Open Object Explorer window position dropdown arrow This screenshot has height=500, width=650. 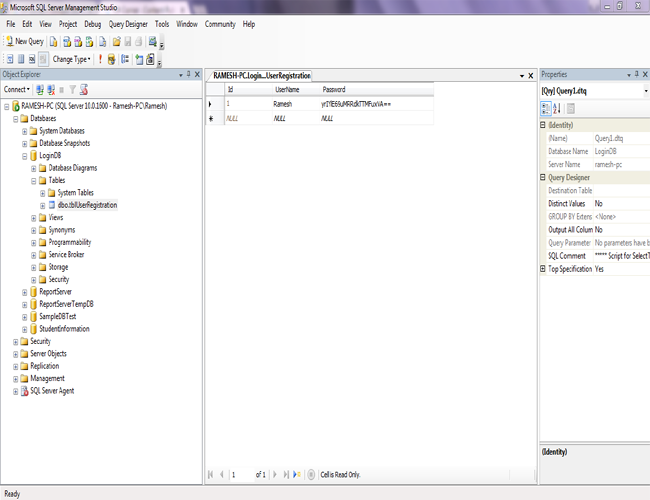[x=181, y=75]
